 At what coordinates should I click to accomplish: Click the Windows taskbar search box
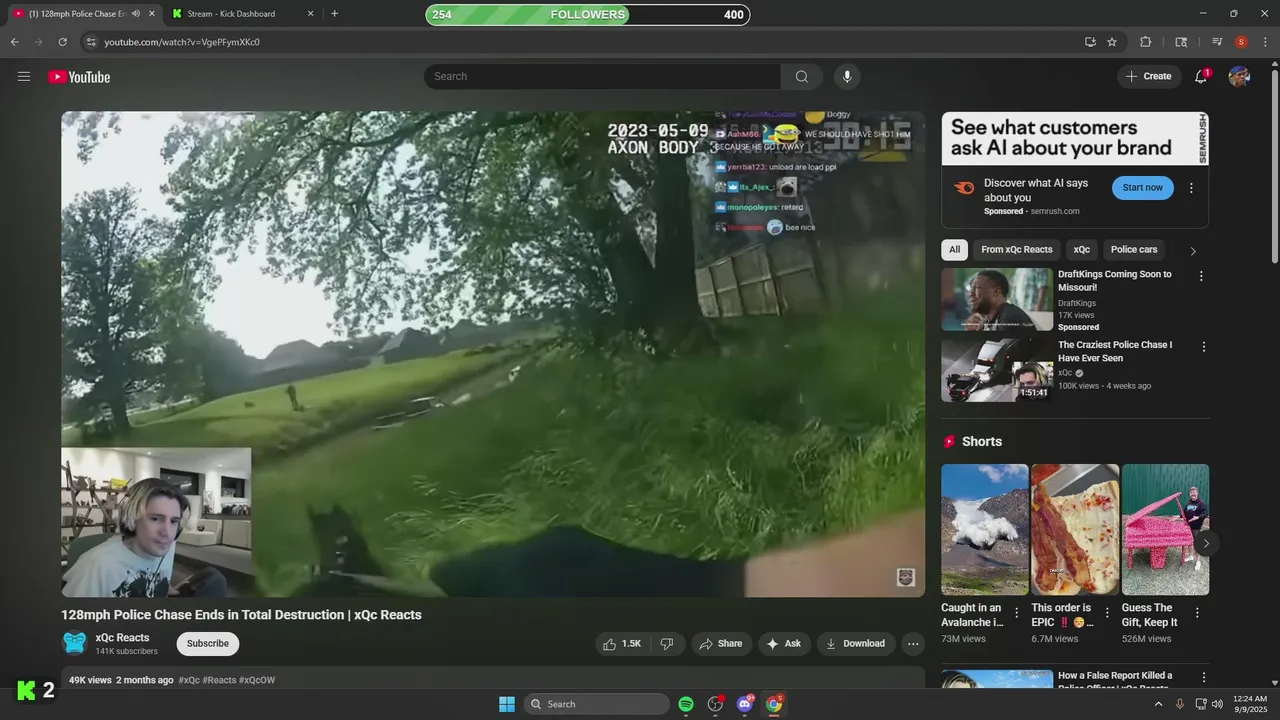[x=596, y=704]
